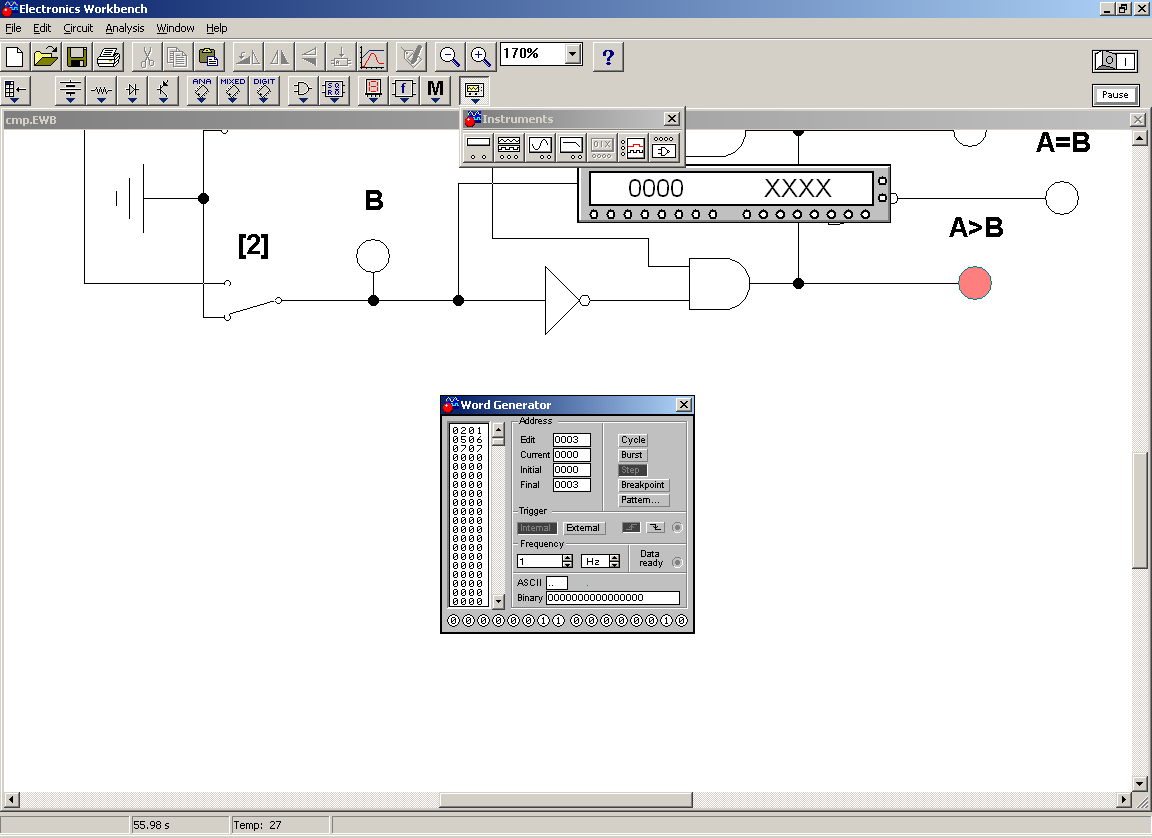Set a Breakpoint in Word Generator

[643, 485]
